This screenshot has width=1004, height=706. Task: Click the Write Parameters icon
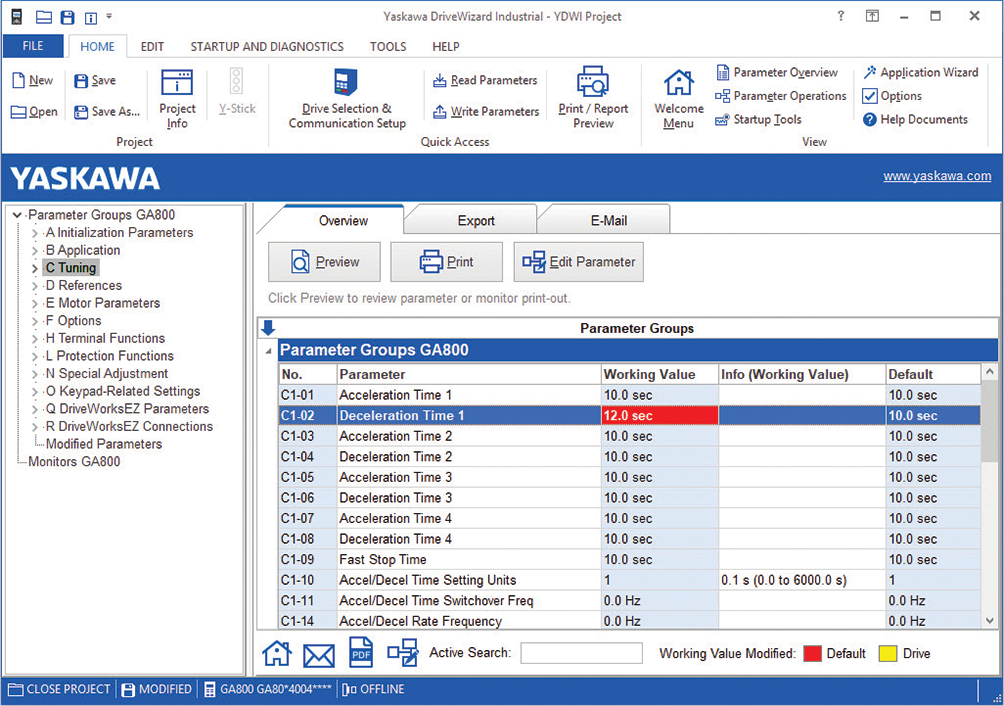point(439,112)
